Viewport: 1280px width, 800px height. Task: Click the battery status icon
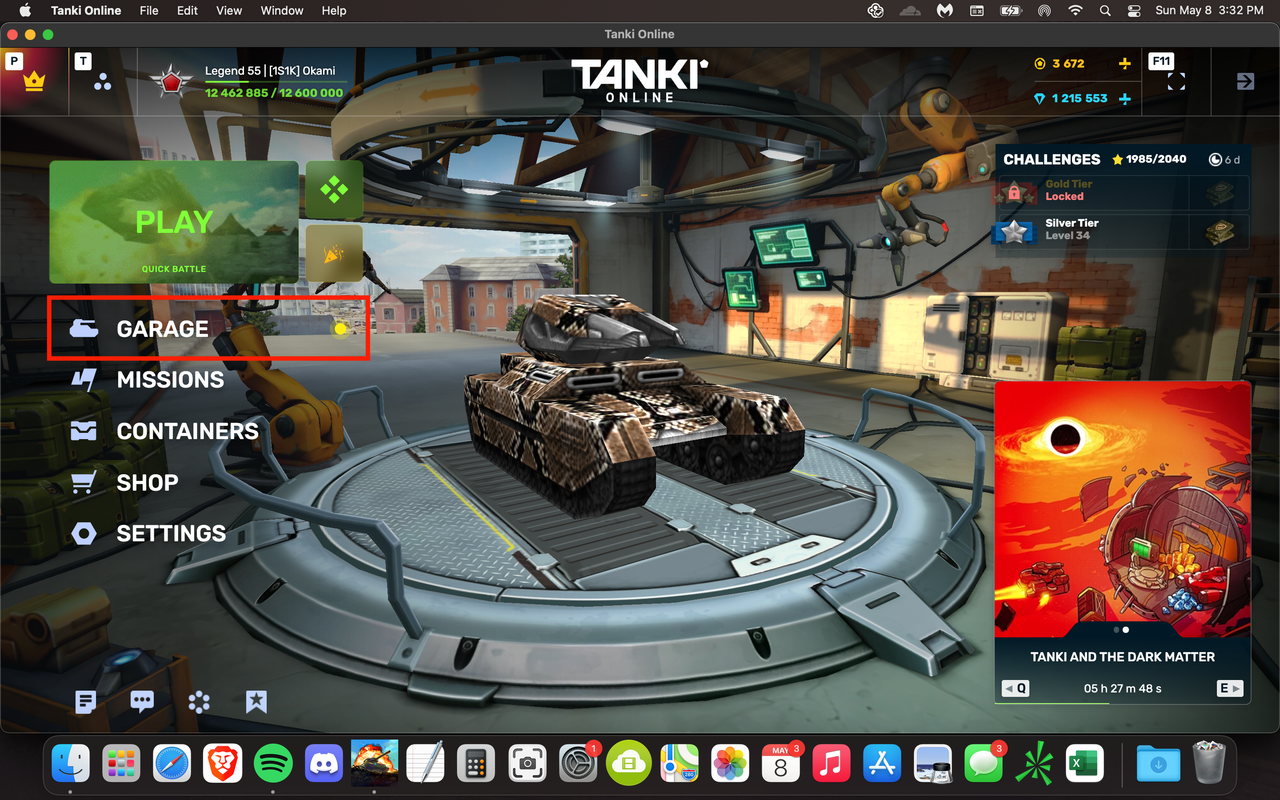(x=1010, y=10)
